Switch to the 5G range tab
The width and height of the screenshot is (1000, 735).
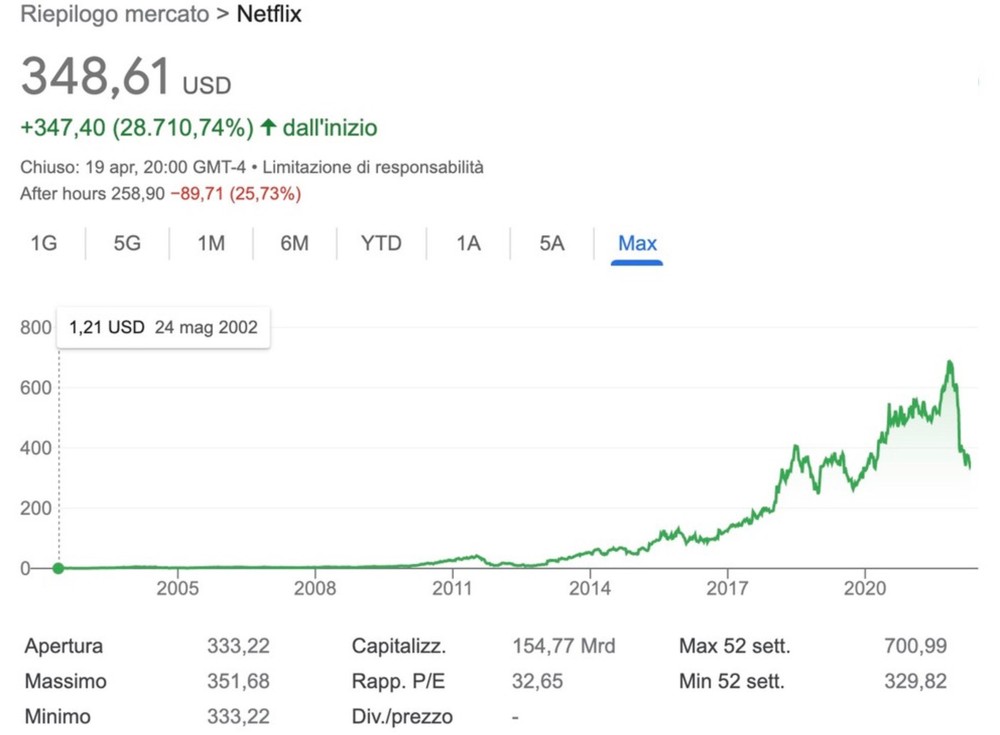127,243
